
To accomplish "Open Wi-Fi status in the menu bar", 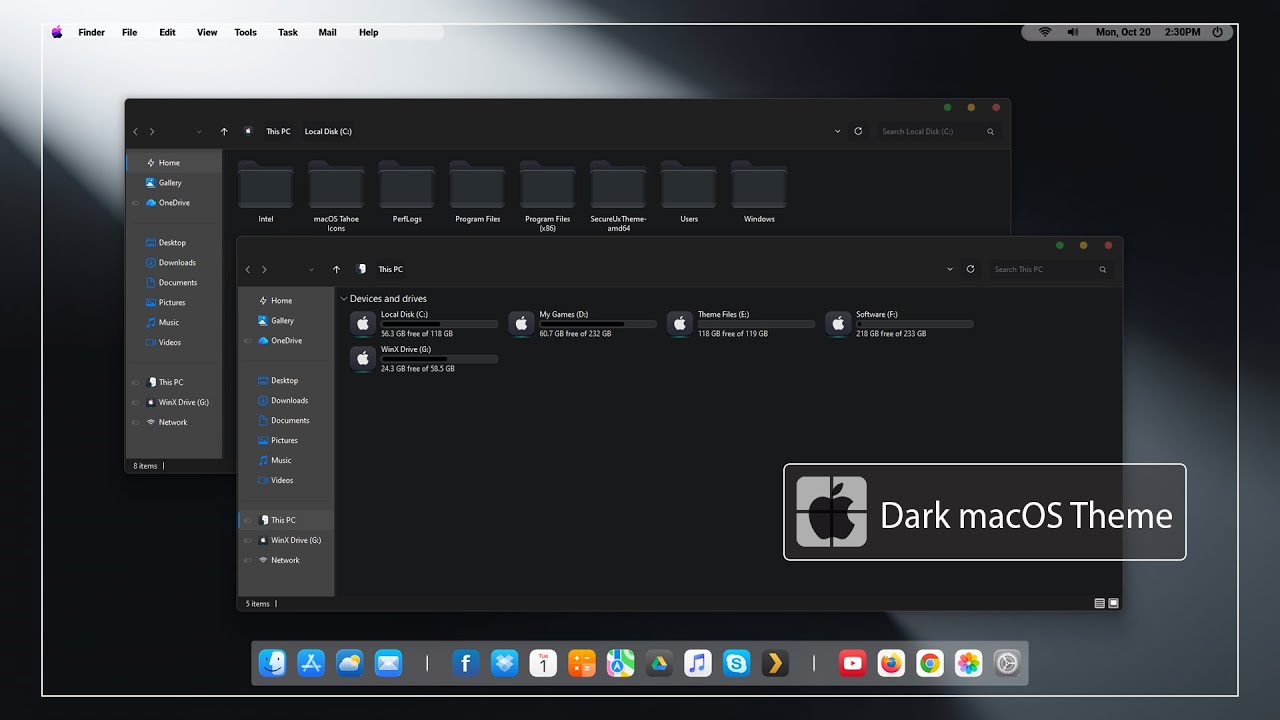I will (1045, 32).
